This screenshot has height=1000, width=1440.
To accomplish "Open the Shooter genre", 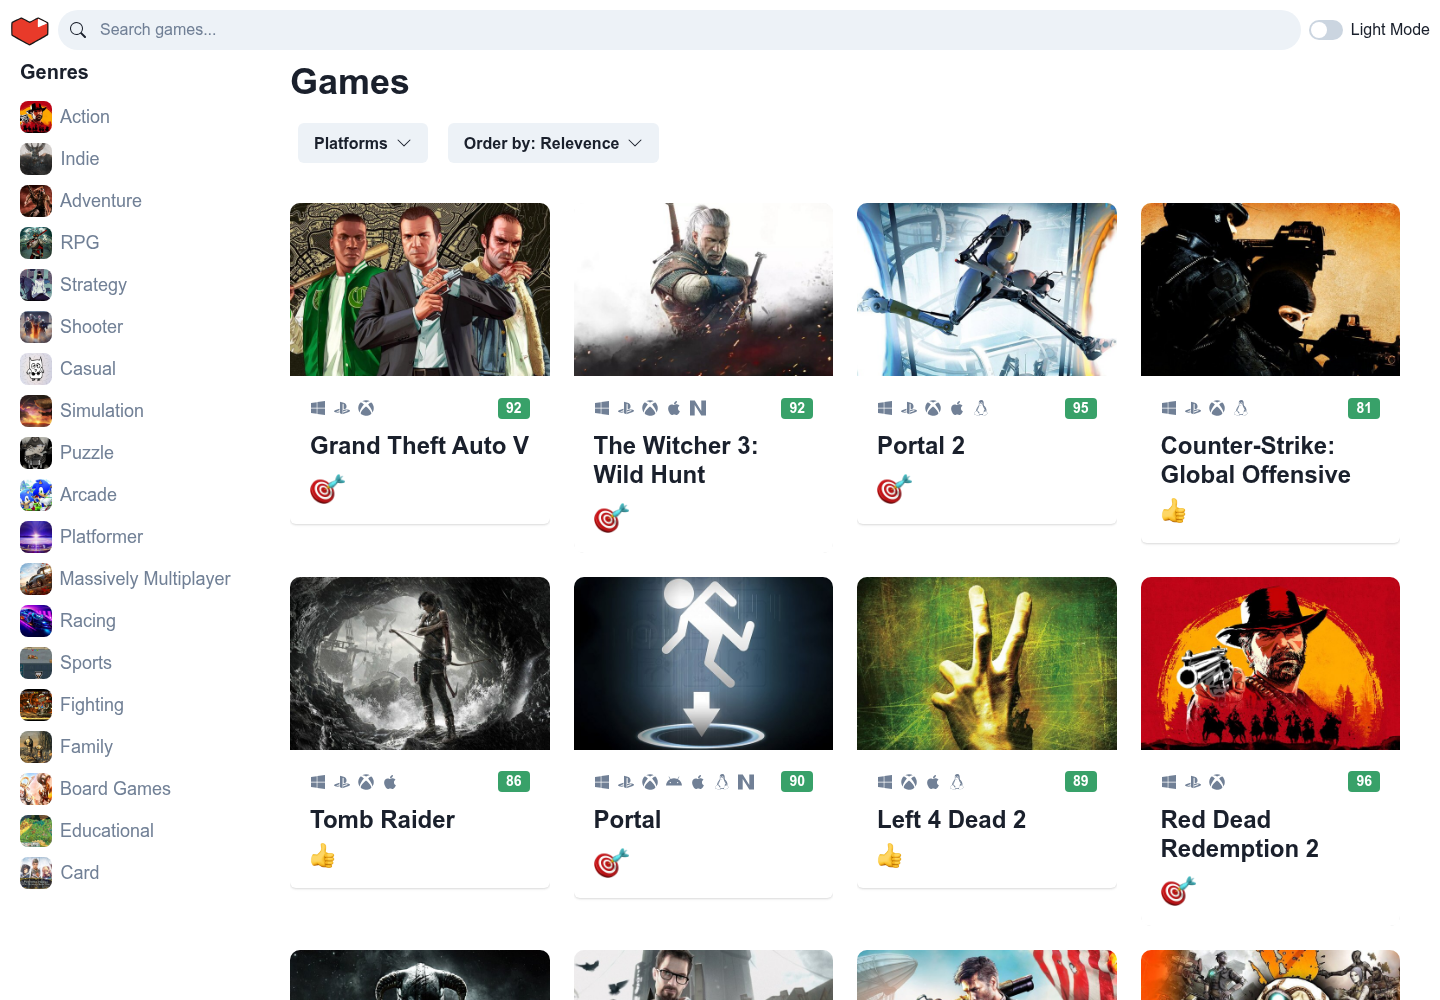I will 92,327.
